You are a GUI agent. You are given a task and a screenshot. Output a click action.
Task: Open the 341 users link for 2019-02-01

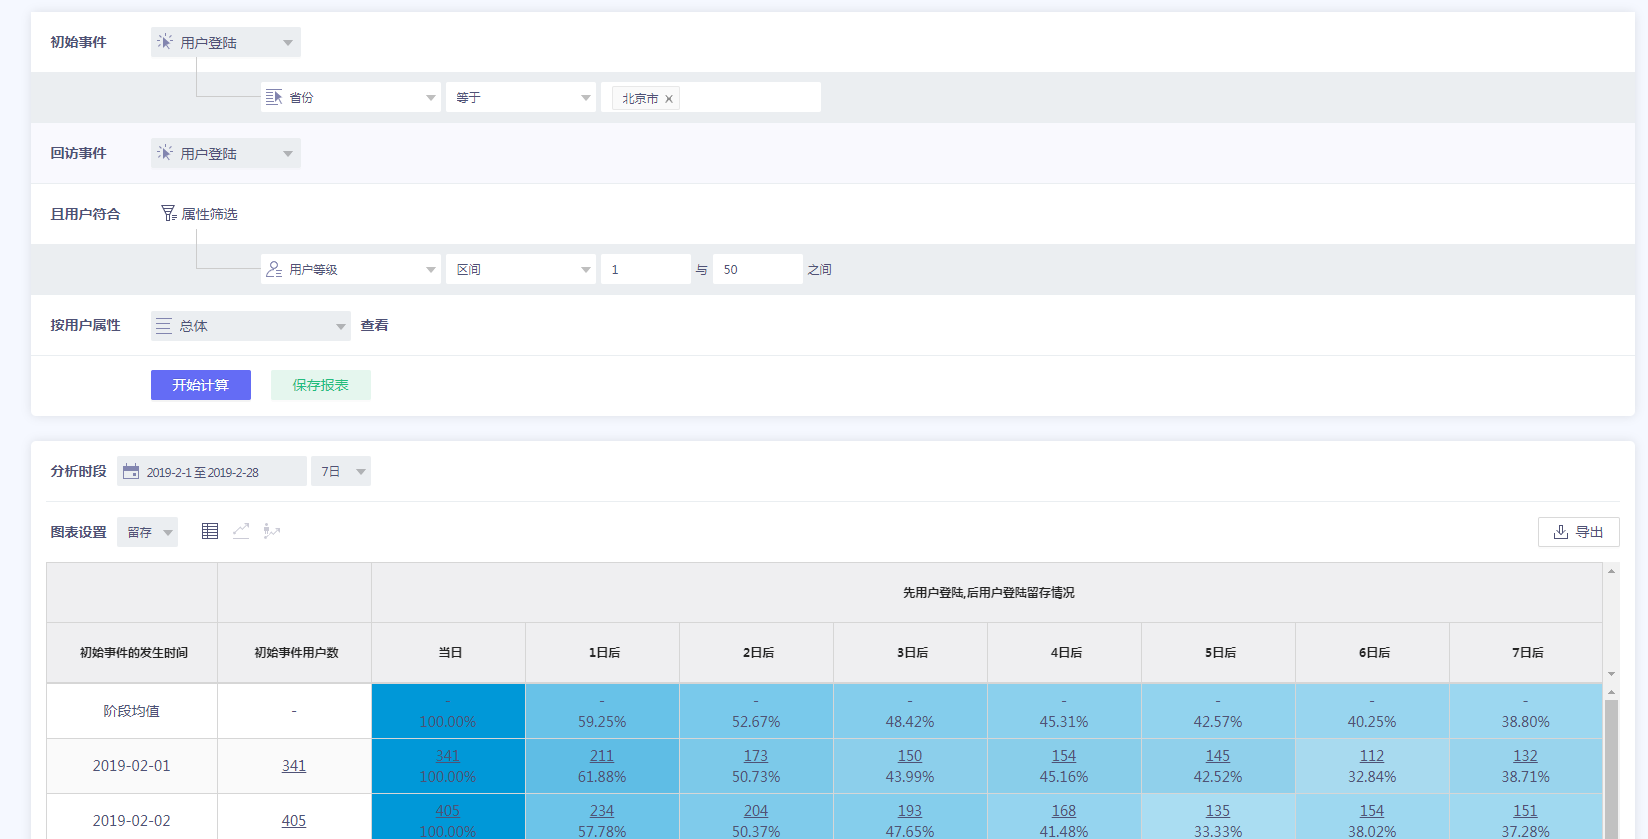click(294, 766)
